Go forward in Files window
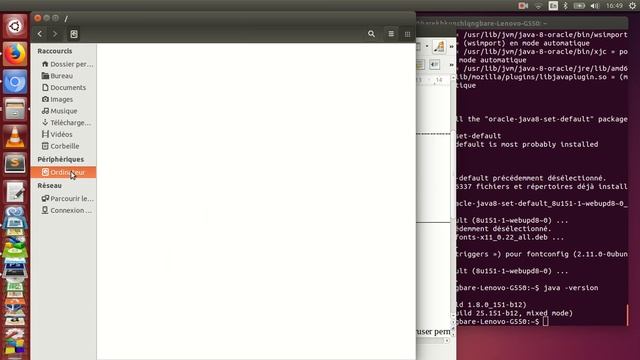 click(55, 34)
